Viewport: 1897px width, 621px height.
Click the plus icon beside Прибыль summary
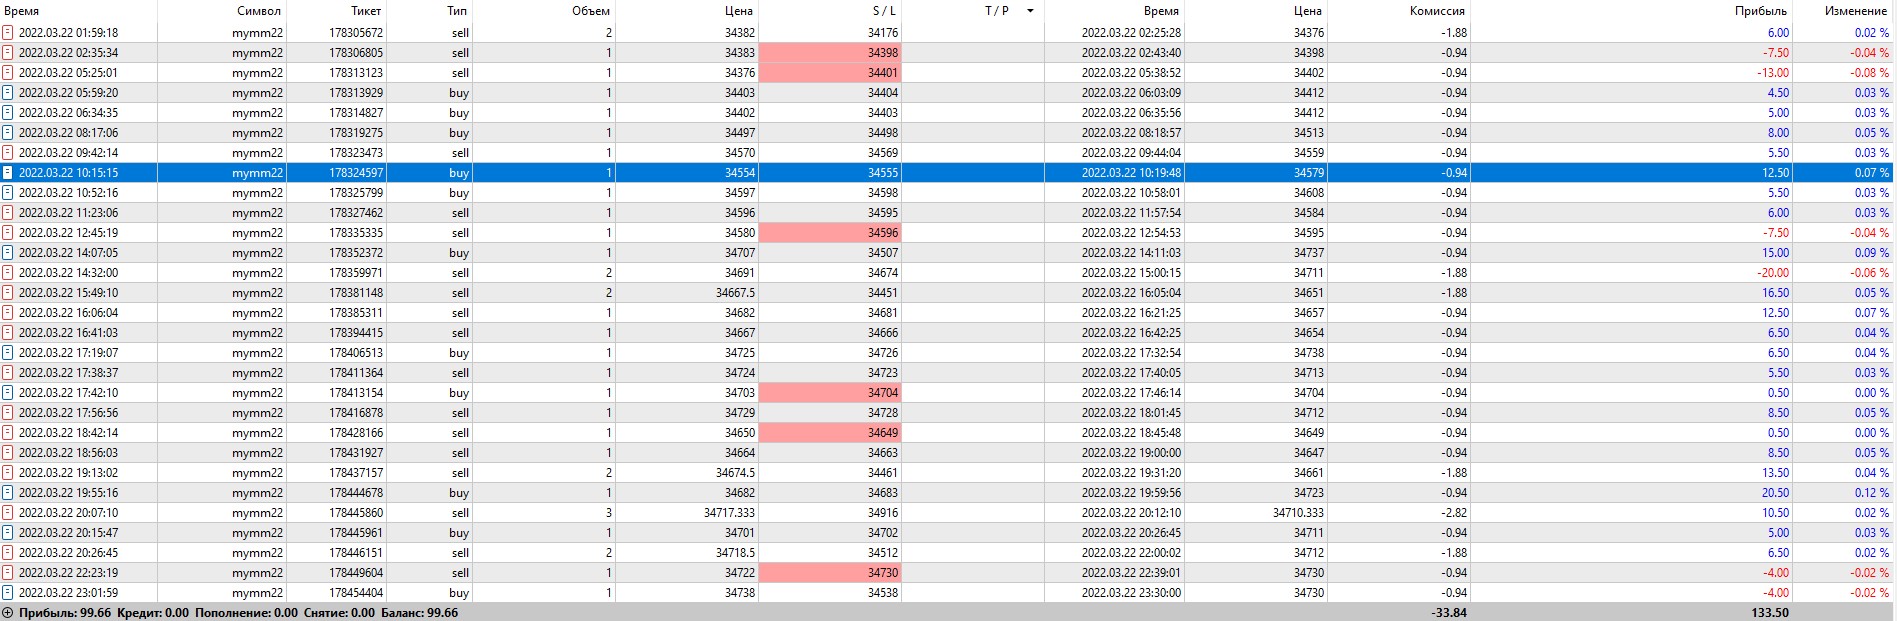point(8,613)
